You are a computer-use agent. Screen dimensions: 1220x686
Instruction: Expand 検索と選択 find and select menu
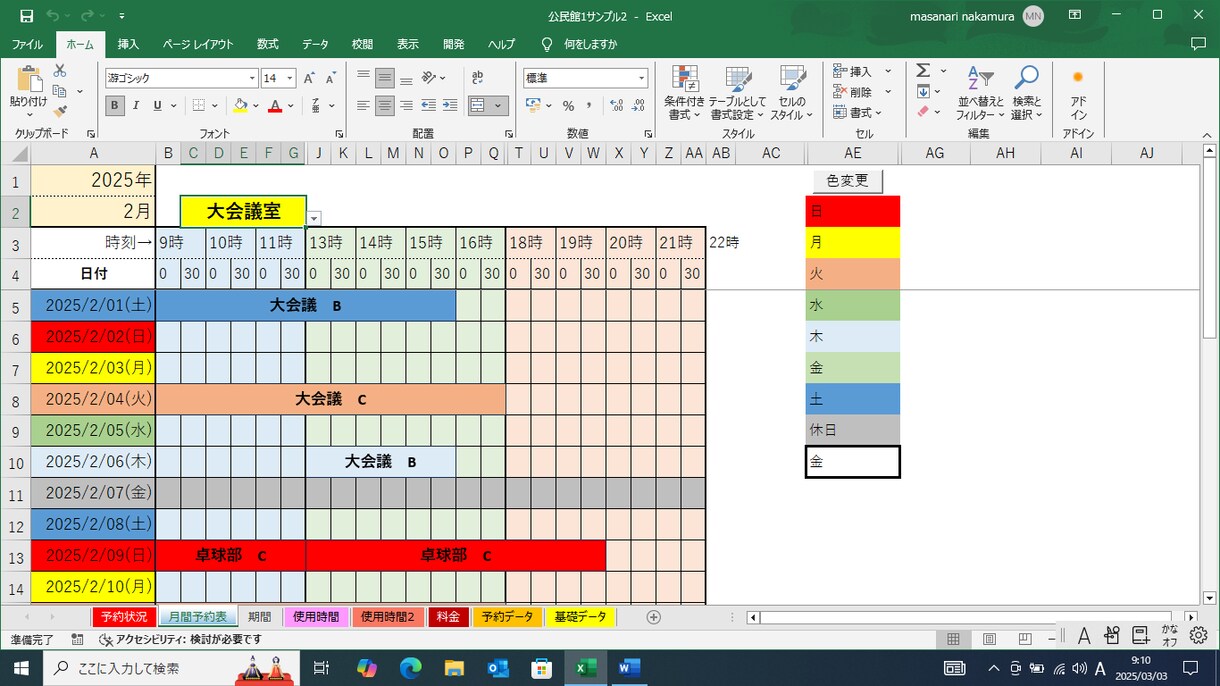coord(1026,94)
